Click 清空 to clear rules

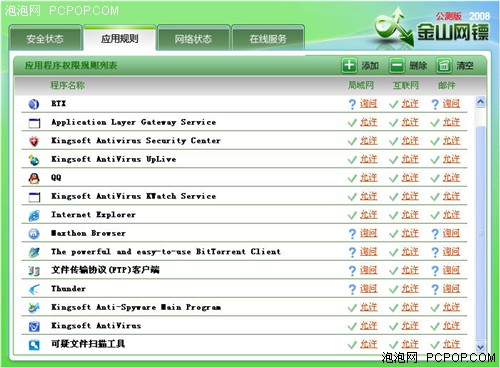point(465,66)
